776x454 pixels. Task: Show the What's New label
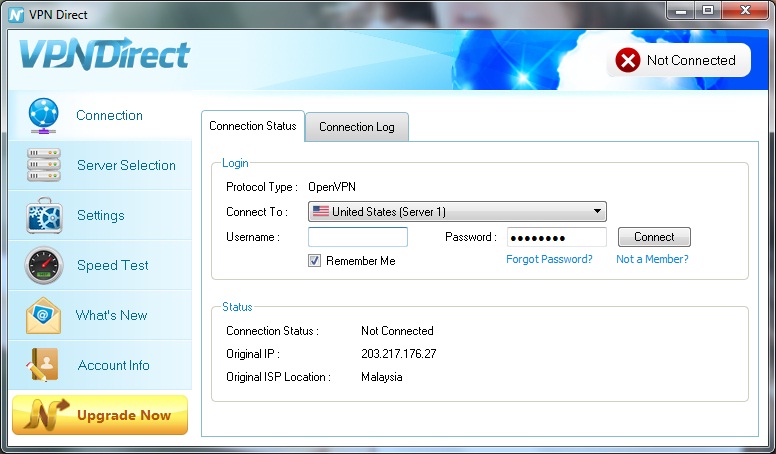coord(111,315)
